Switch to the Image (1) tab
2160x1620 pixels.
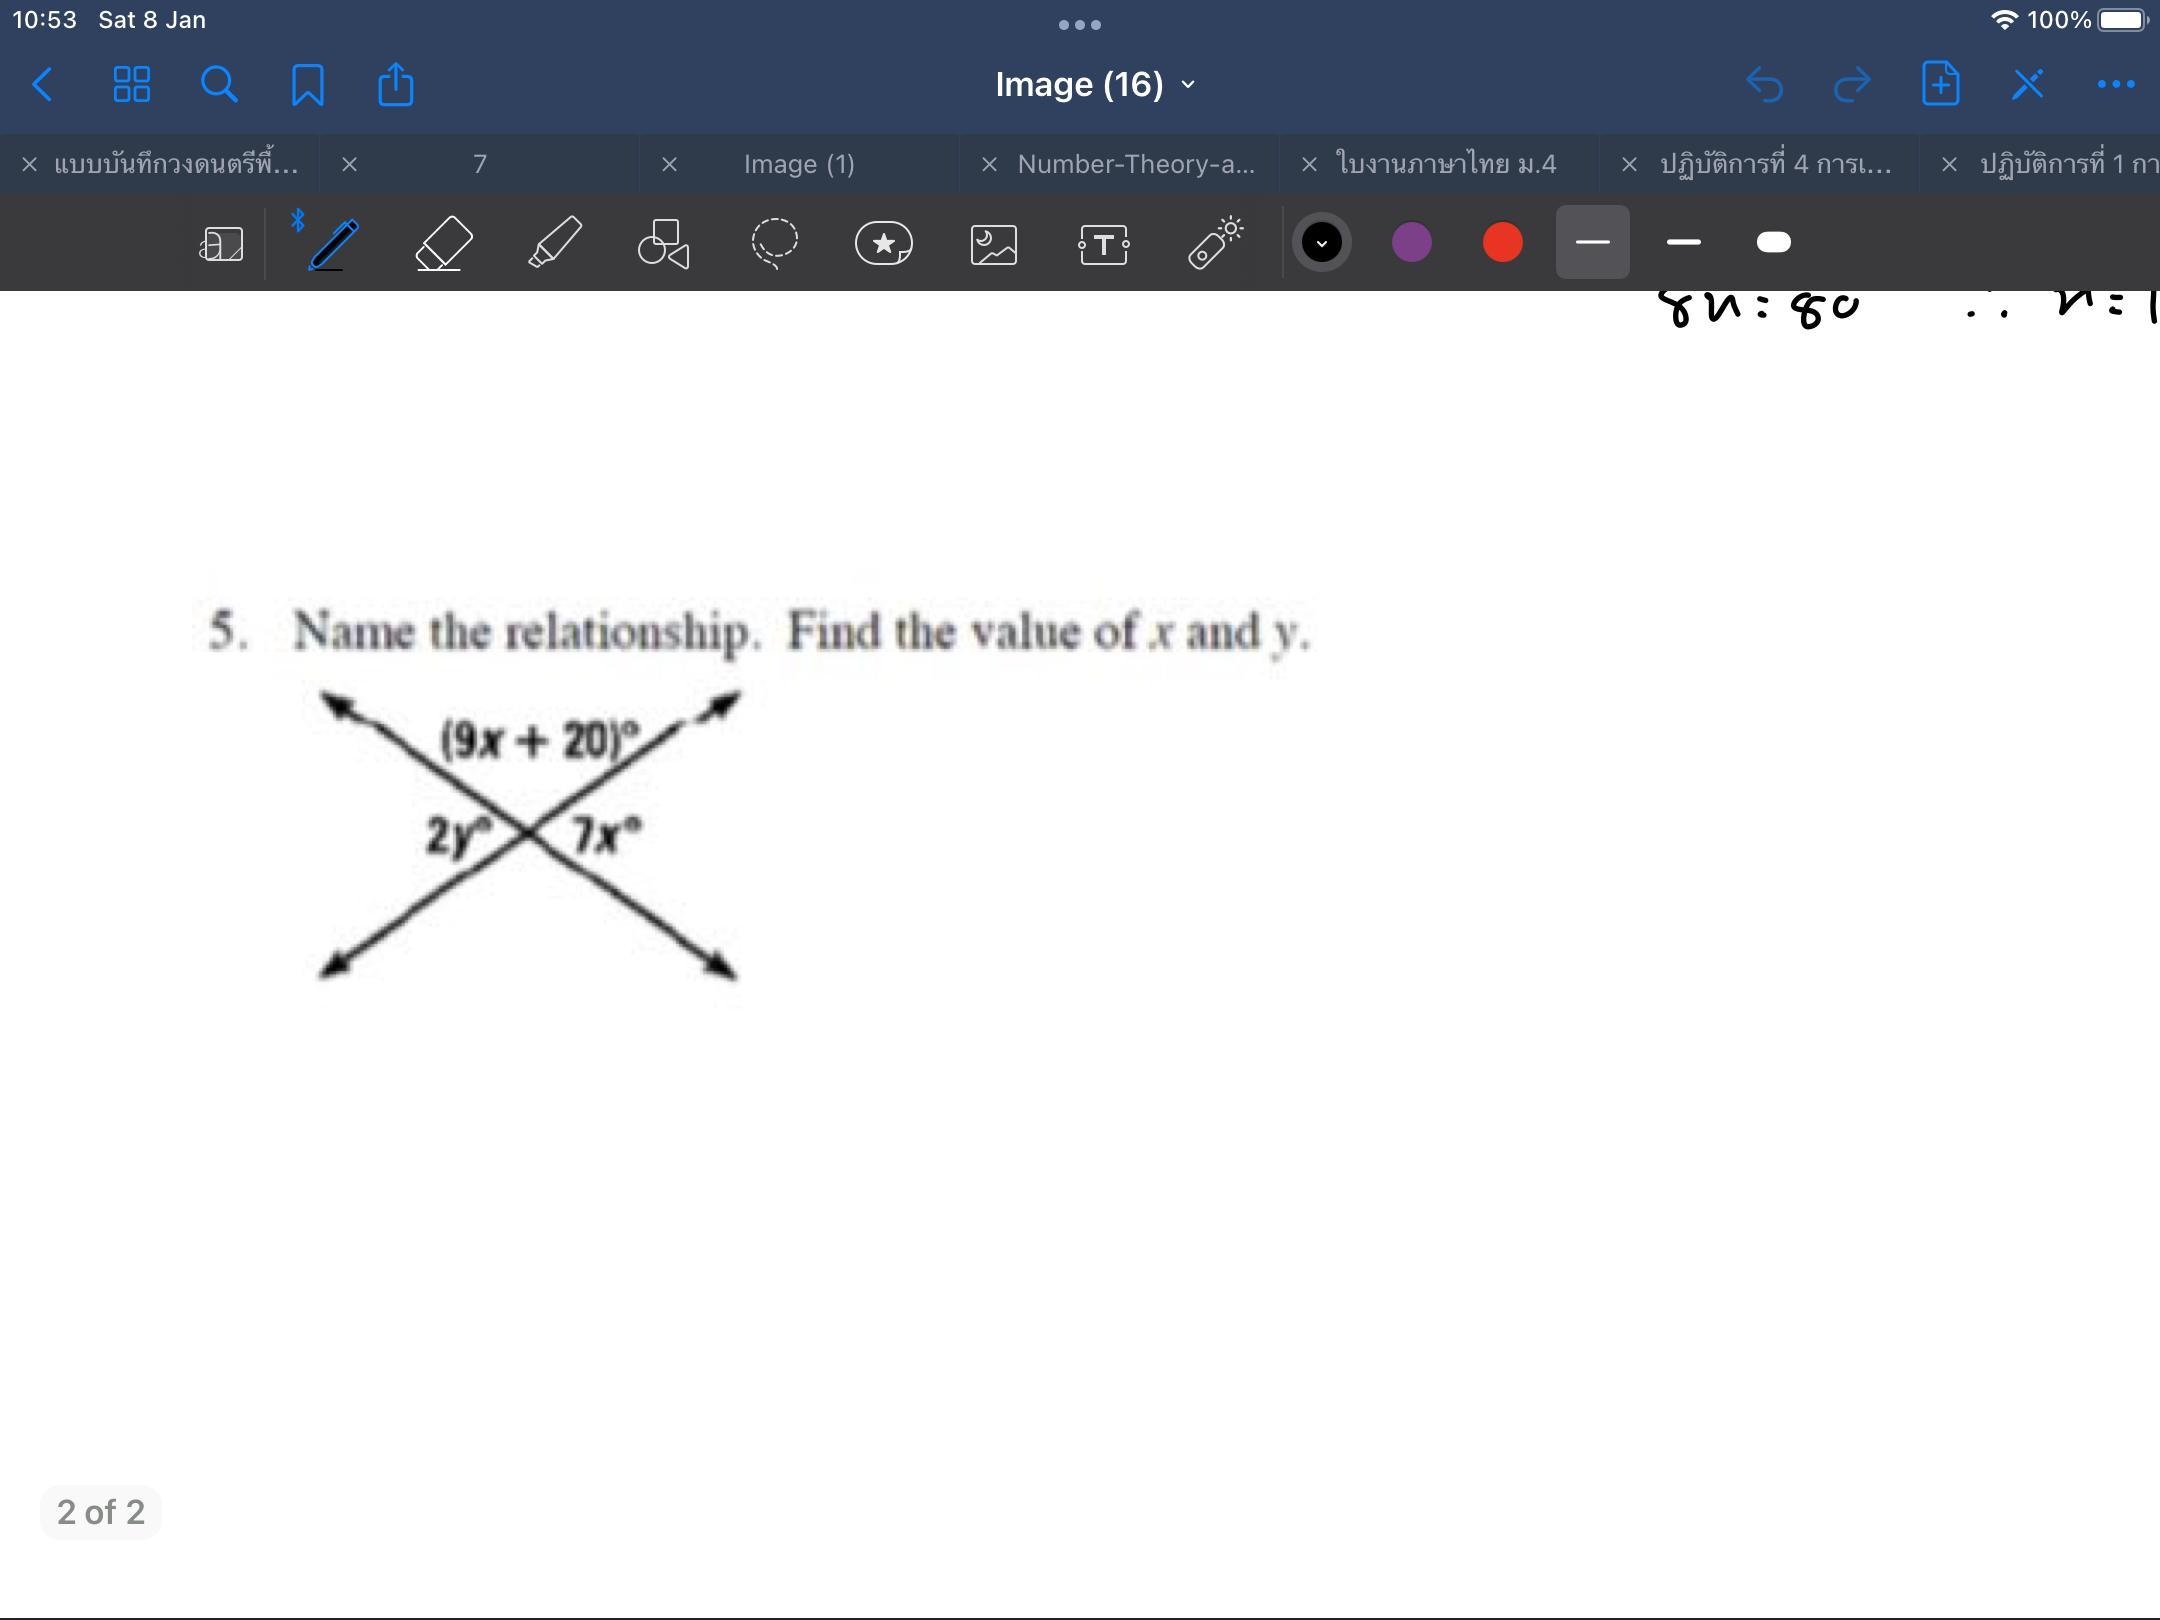pos(798,164)
